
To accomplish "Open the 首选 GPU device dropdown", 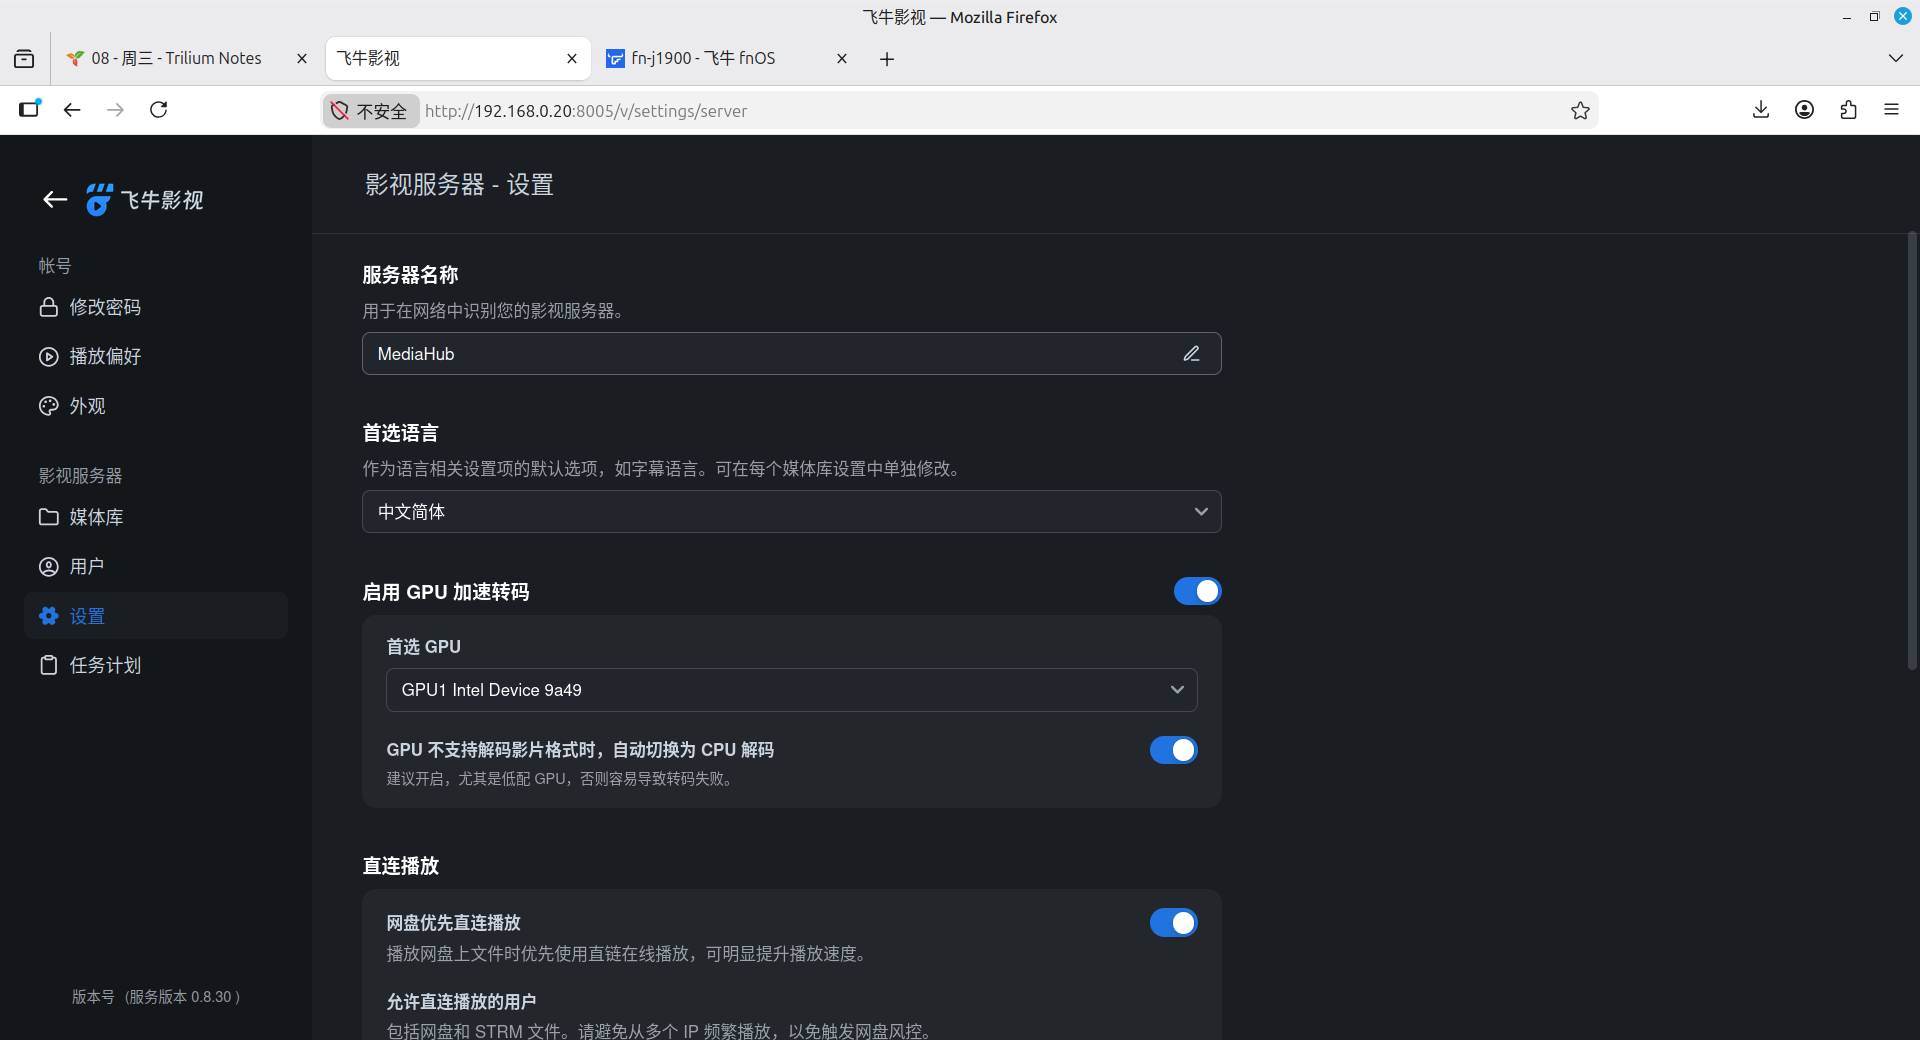I will pyautogui.click(x=791, y=690).
